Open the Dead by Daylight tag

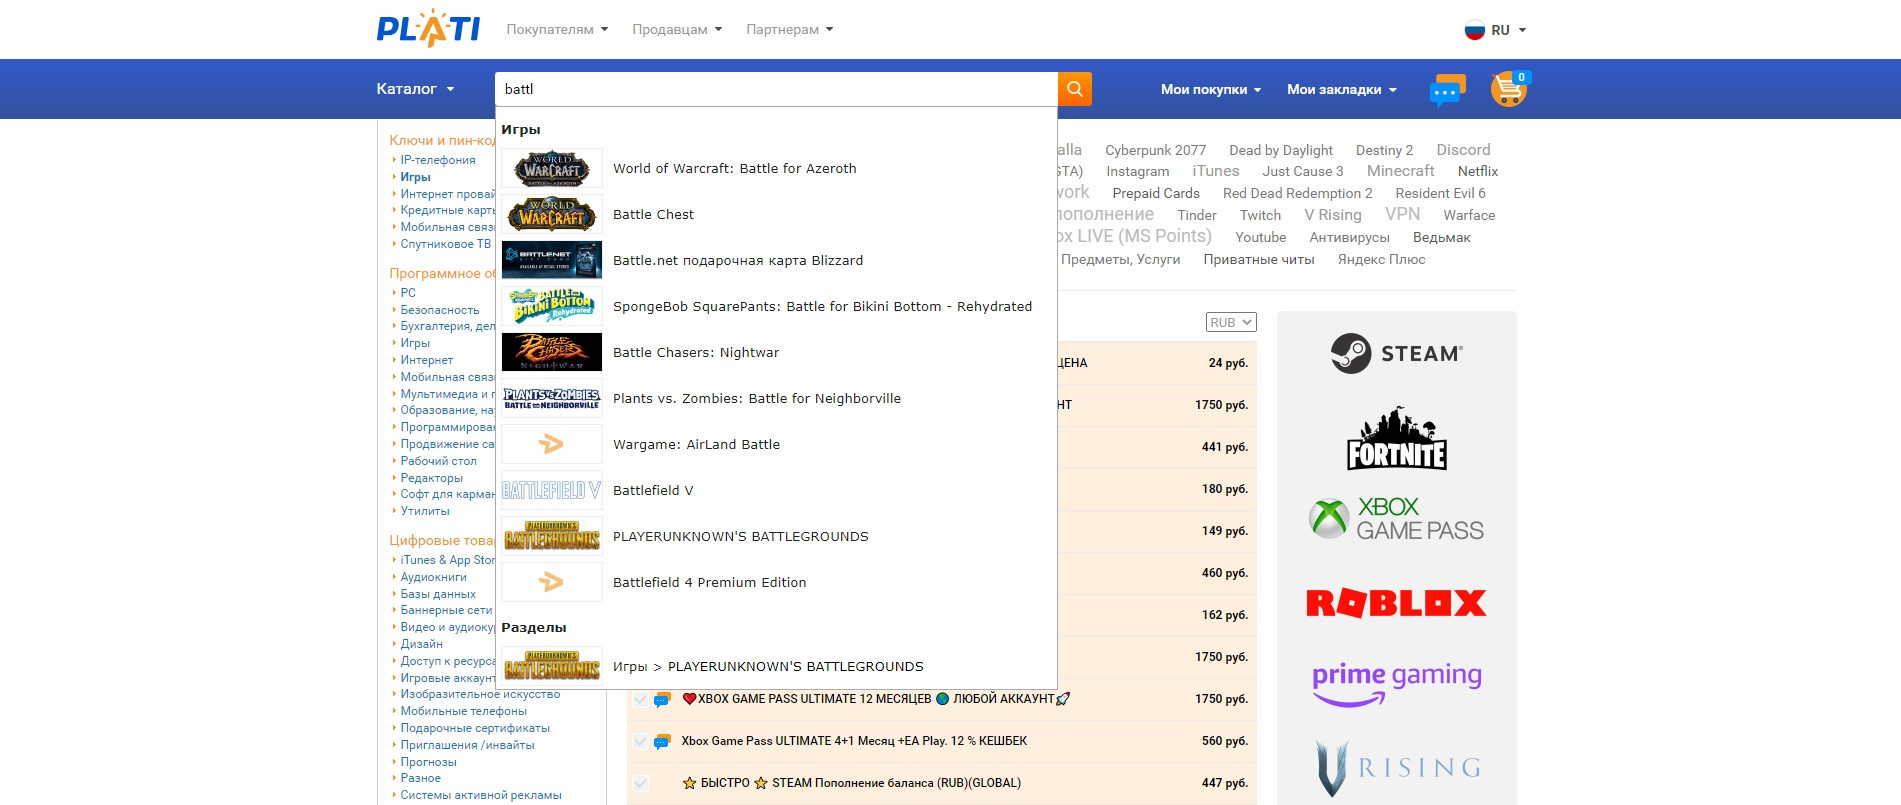coord(1281,150)
